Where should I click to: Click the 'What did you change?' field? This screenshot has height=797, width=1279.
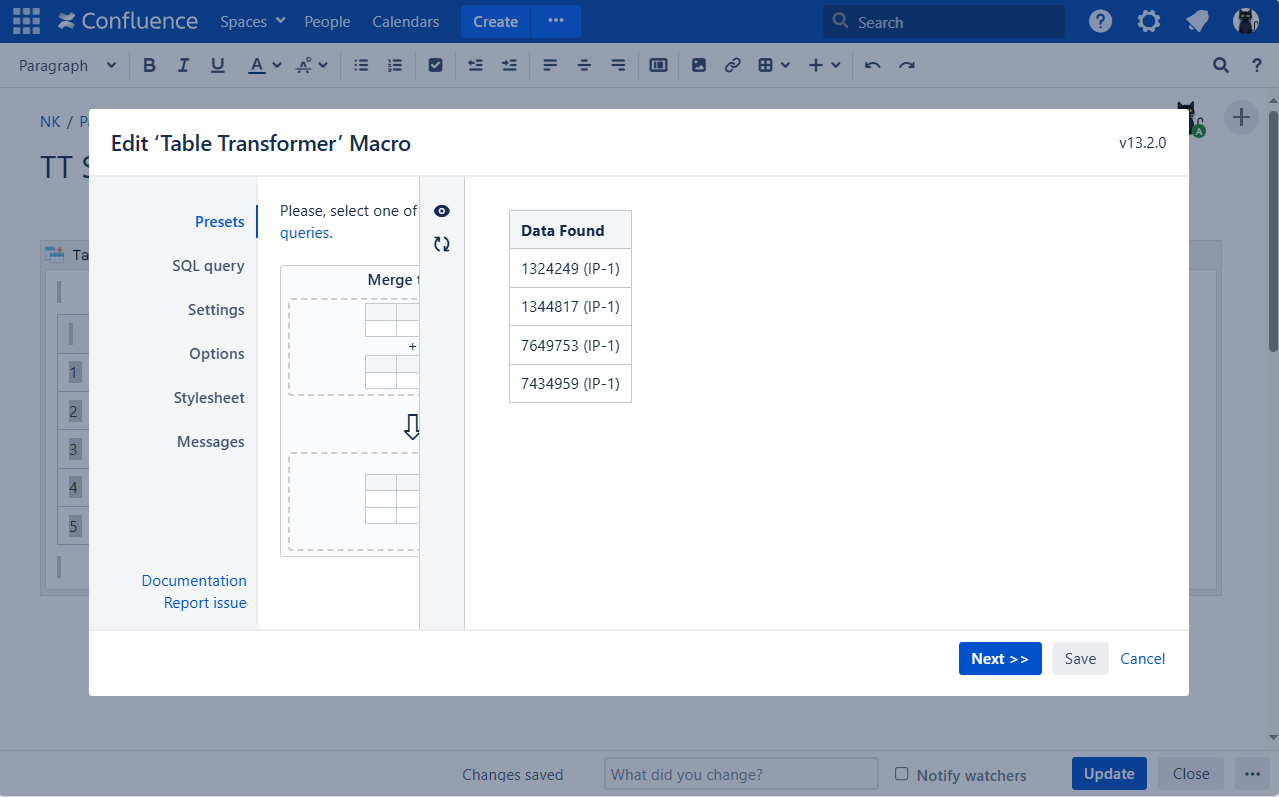(740, 774)
